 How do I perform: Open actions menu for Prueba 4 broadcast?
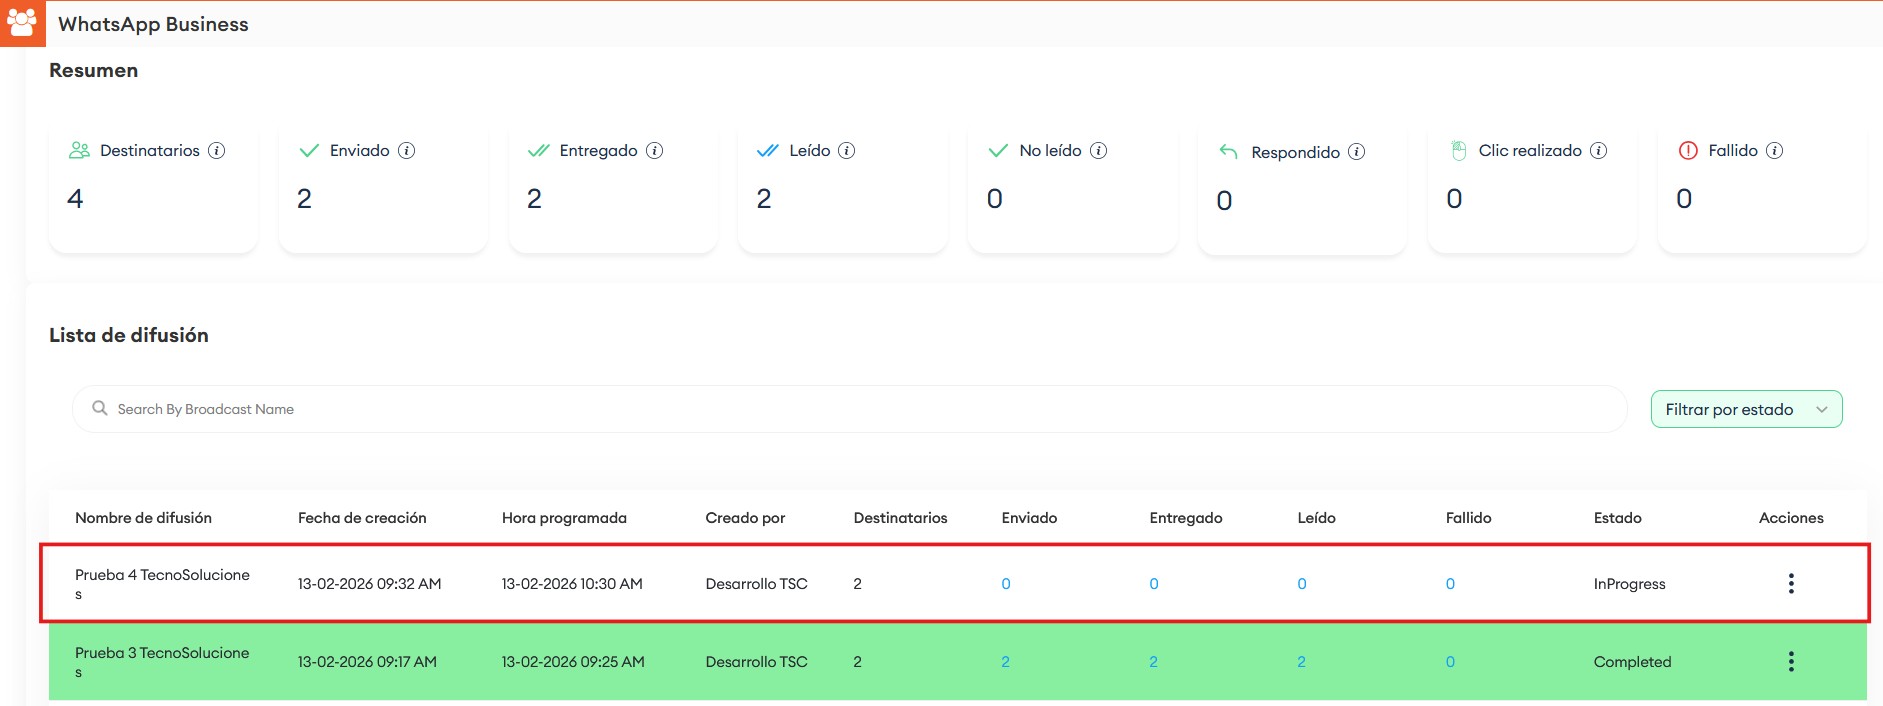[x=1790, y=584]
